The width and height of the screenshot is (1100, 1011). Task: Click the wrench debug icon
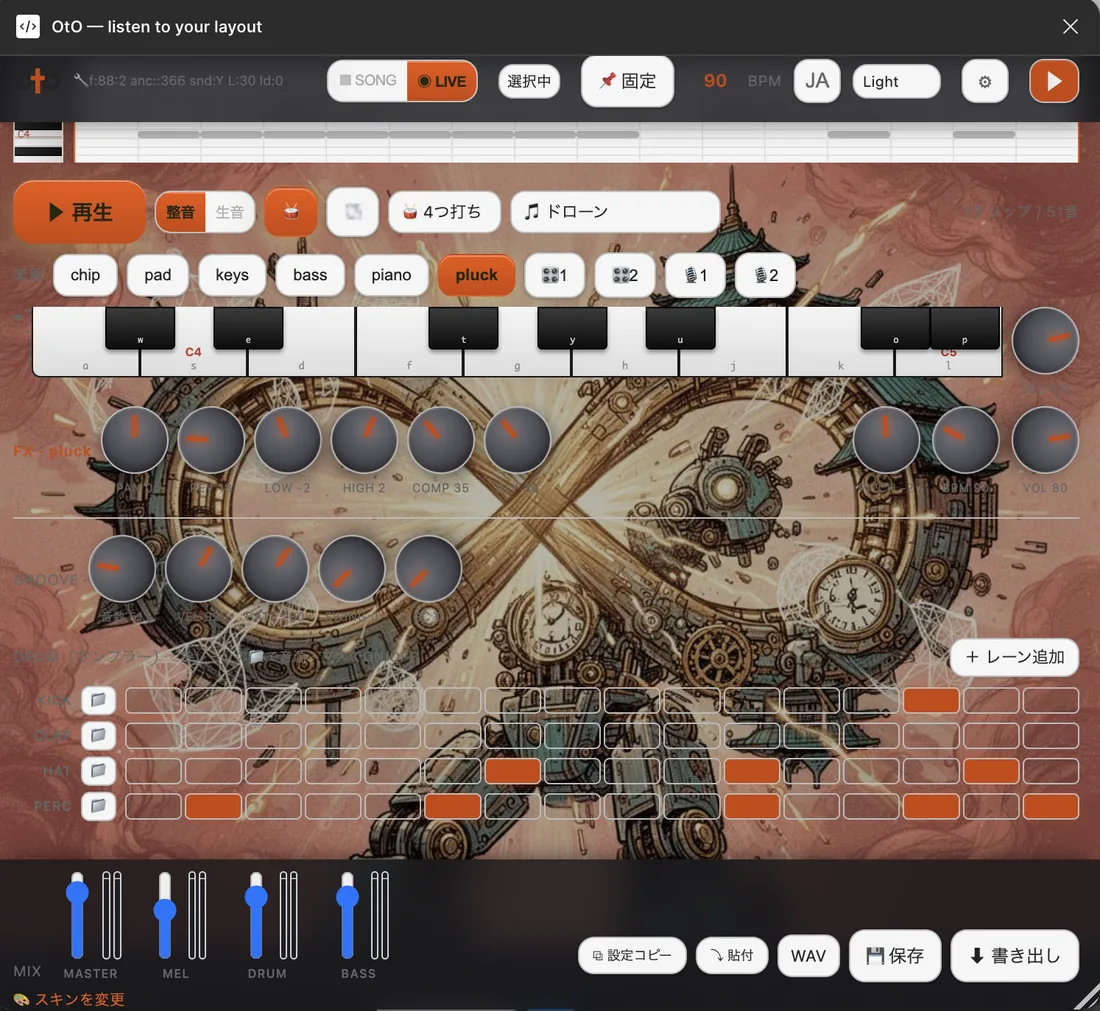[81, 80]
